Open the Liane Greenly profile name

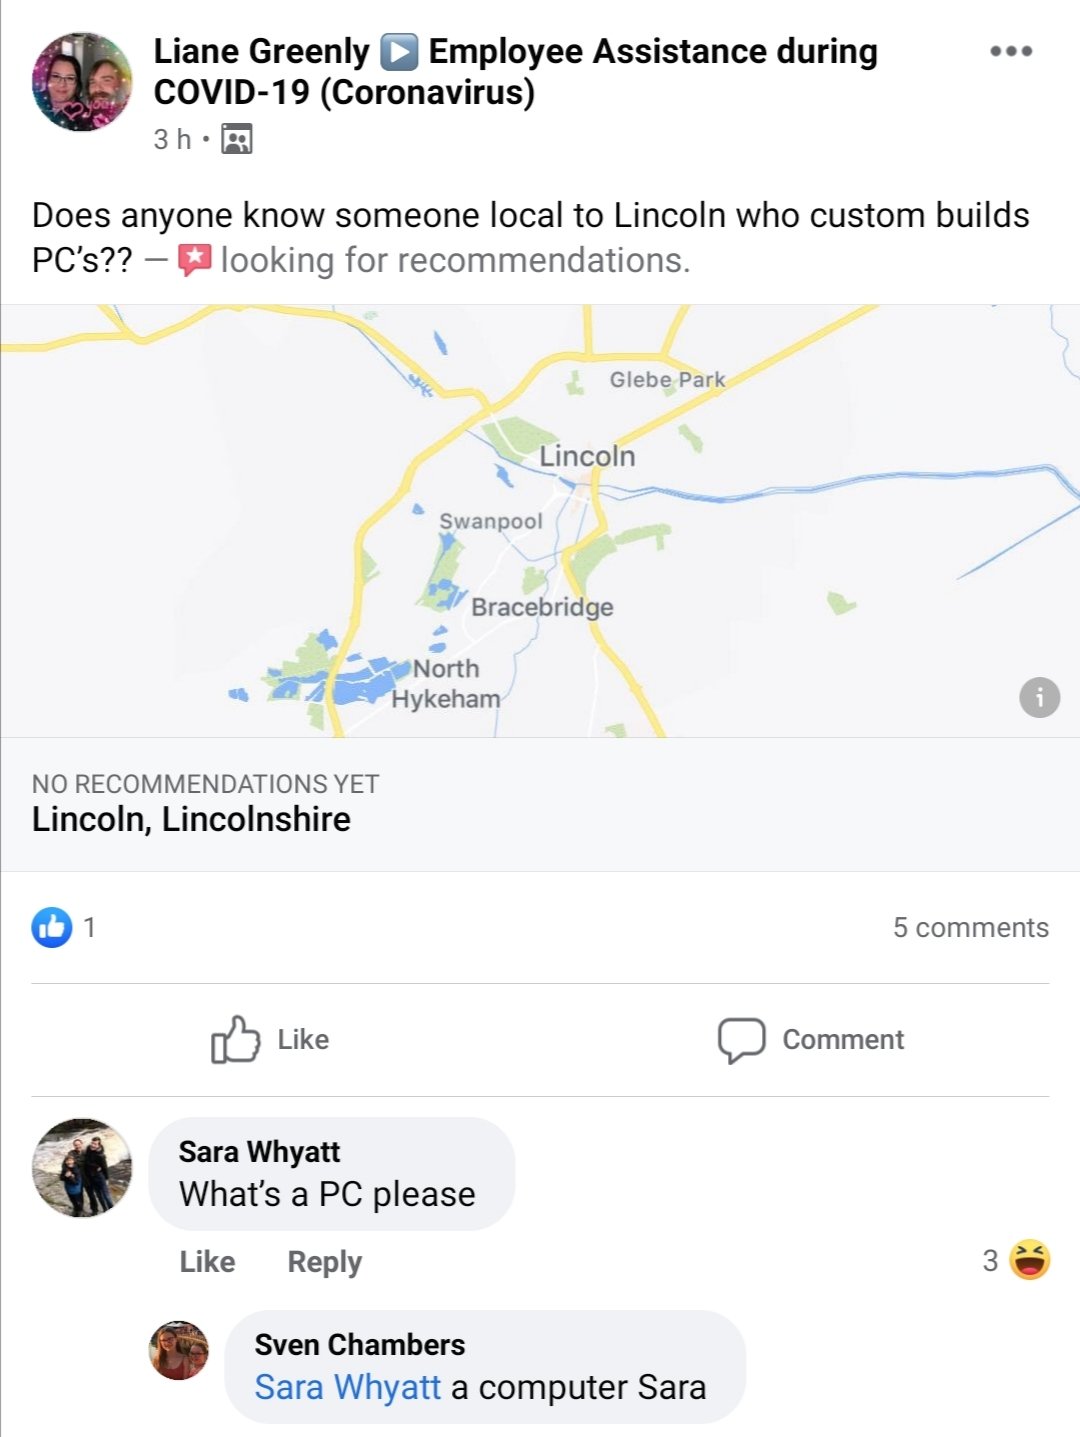pyautogui.click(x=261, y=52)
